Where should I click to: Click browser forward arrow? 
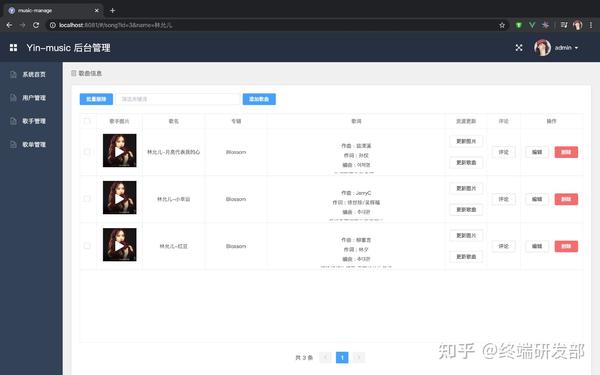point(23,25)
